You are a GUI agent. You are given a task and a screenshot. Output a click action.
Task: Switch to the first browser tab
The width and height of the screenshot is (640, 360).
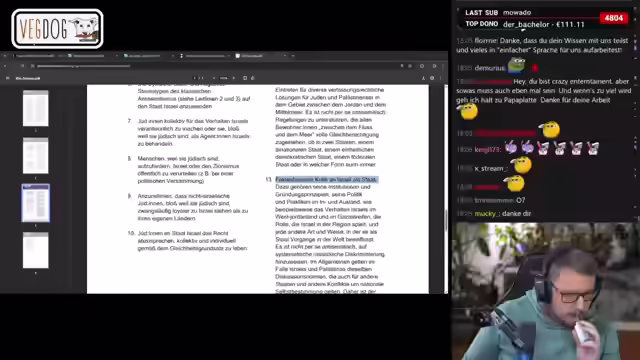coord(35,56)
